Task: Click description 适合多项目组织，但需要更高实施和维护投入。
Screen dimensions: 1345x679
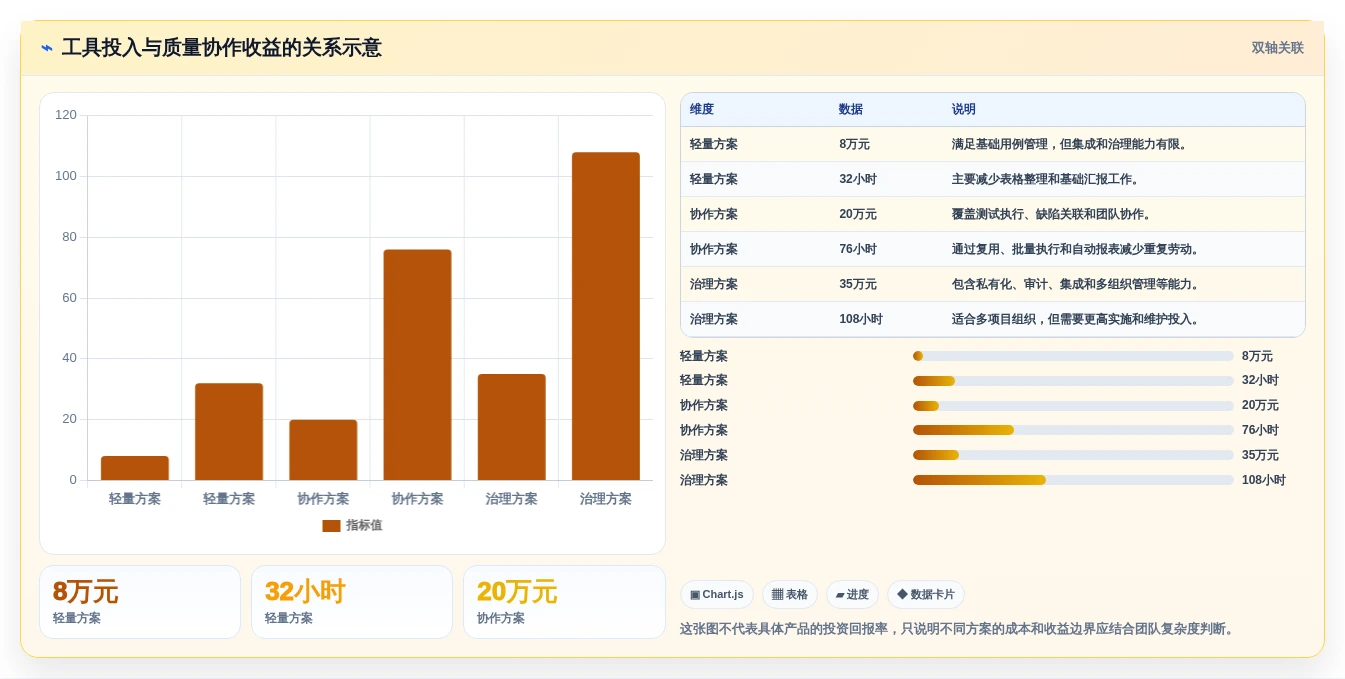Action: click(1077, 320)
